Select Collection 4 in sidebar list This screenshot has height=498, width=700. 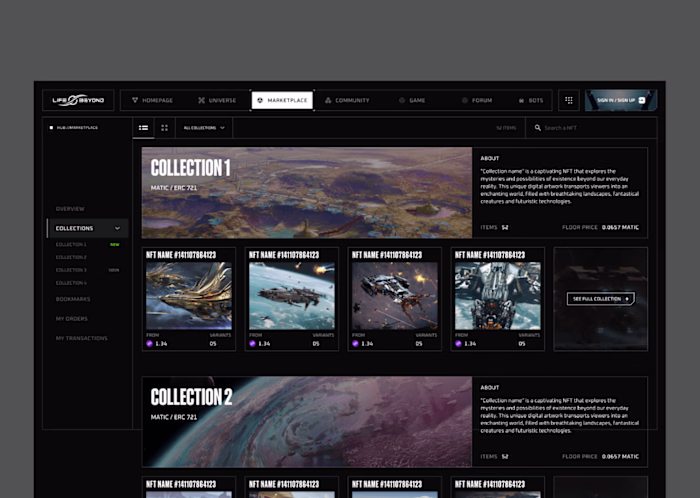[x=71, y=282]
